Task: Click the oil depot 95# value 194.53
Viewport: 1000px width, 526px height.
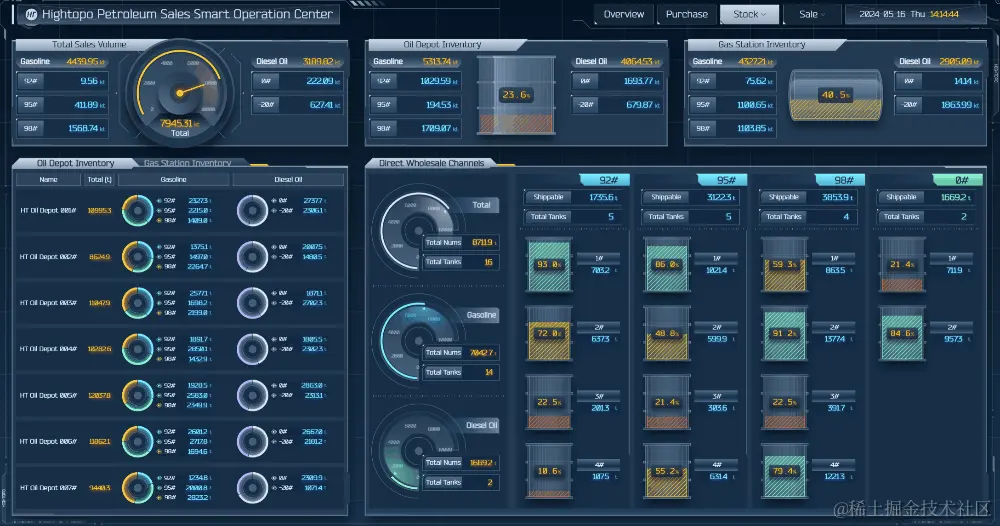Action: [439, 105]
